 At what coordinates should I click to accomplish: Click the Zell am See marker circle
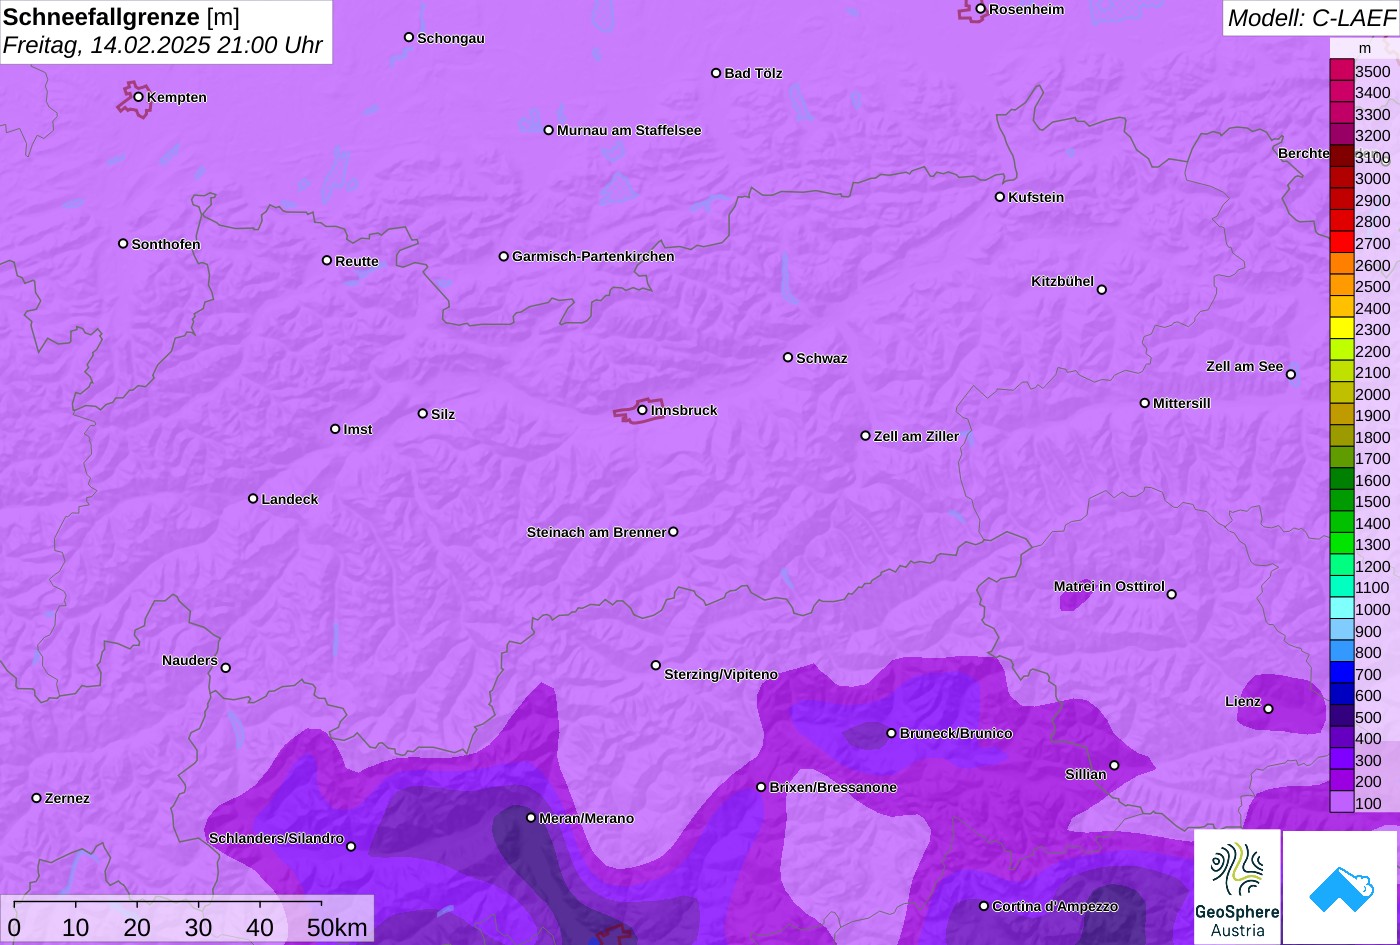1290,374
